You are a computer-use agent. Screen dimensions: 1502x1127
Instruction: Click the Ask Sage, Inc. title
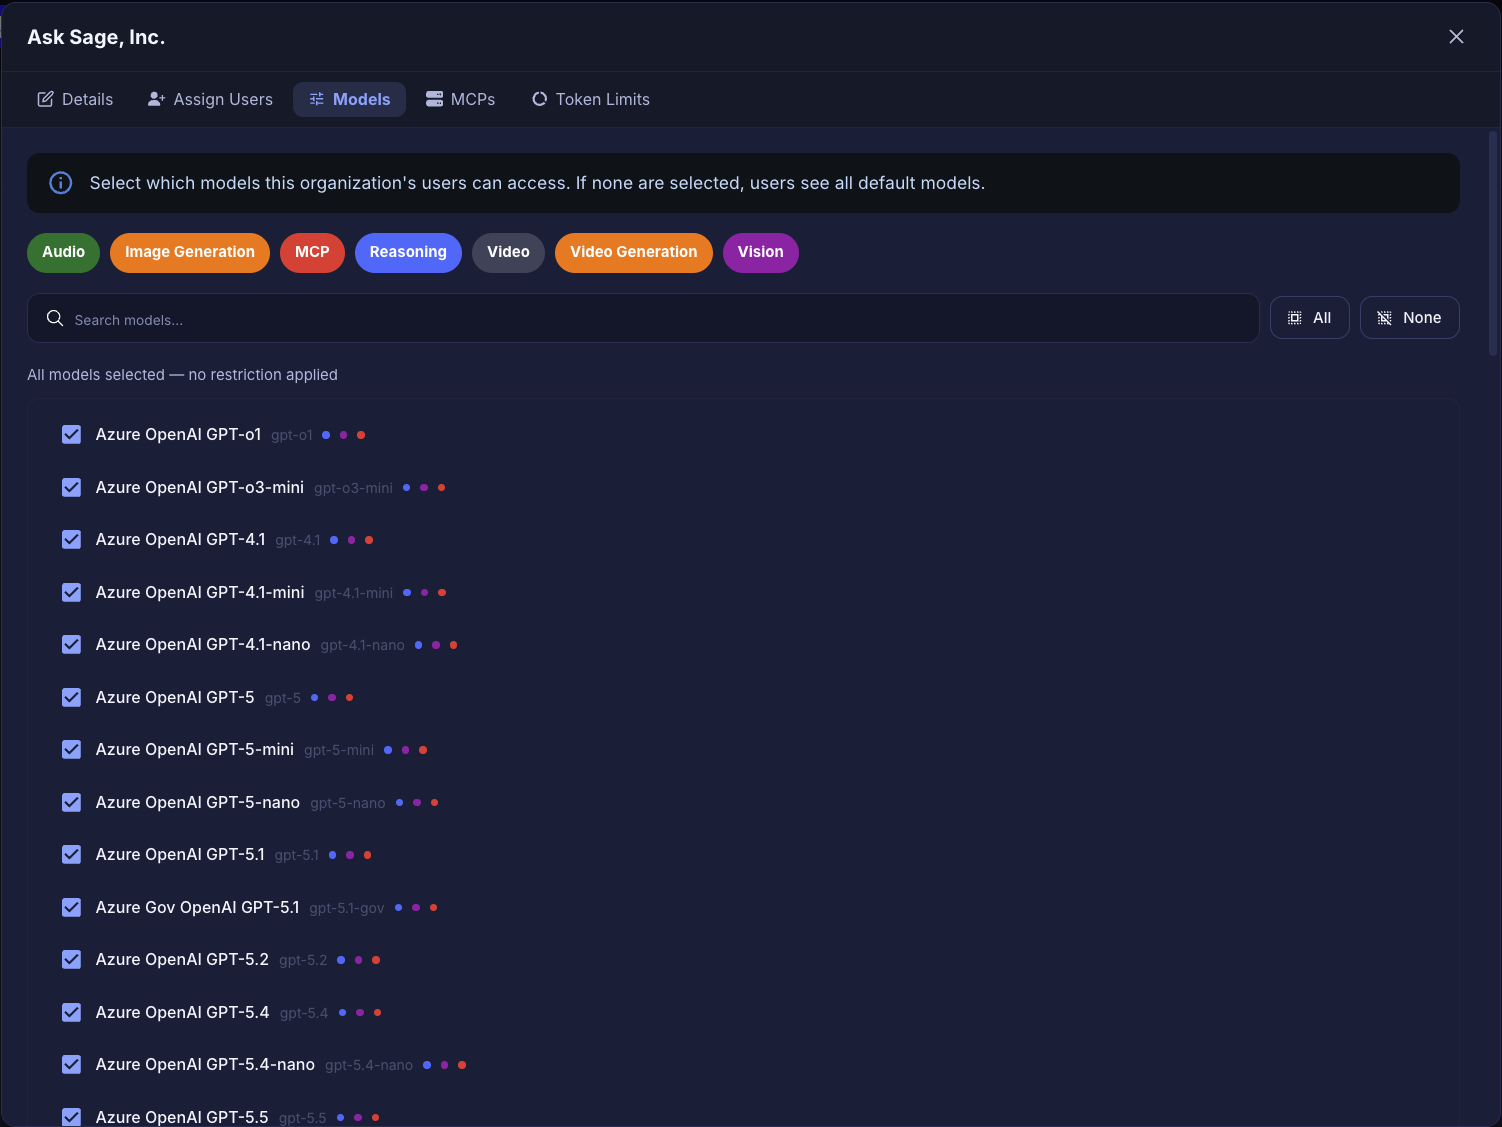[96, 37]
